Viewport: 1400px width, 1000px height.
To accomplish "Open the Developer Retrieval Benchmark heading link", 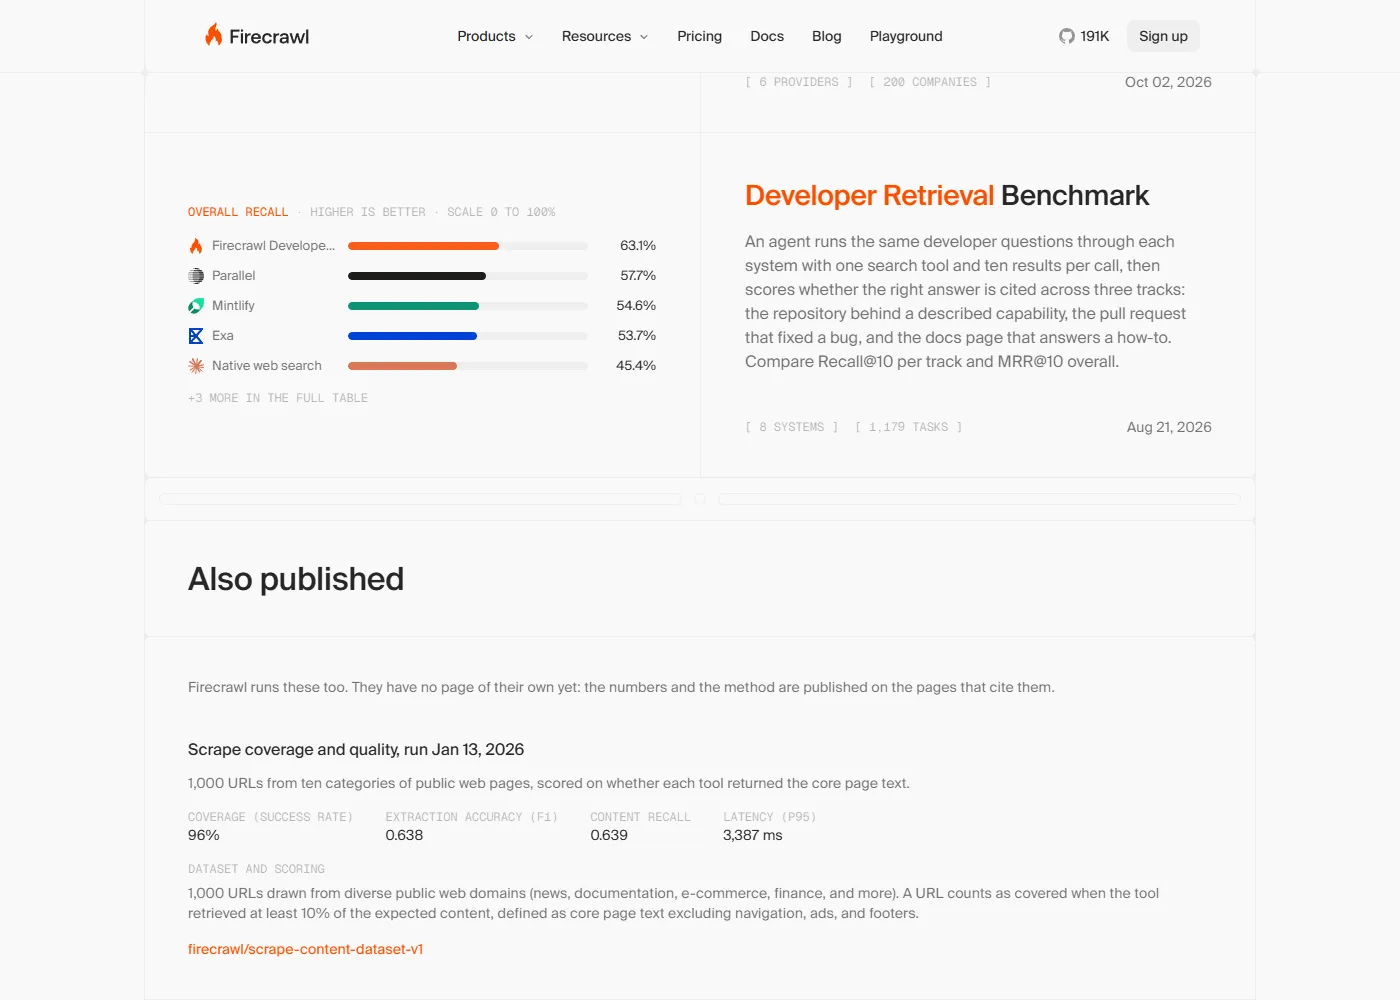I will click(947, 195).
